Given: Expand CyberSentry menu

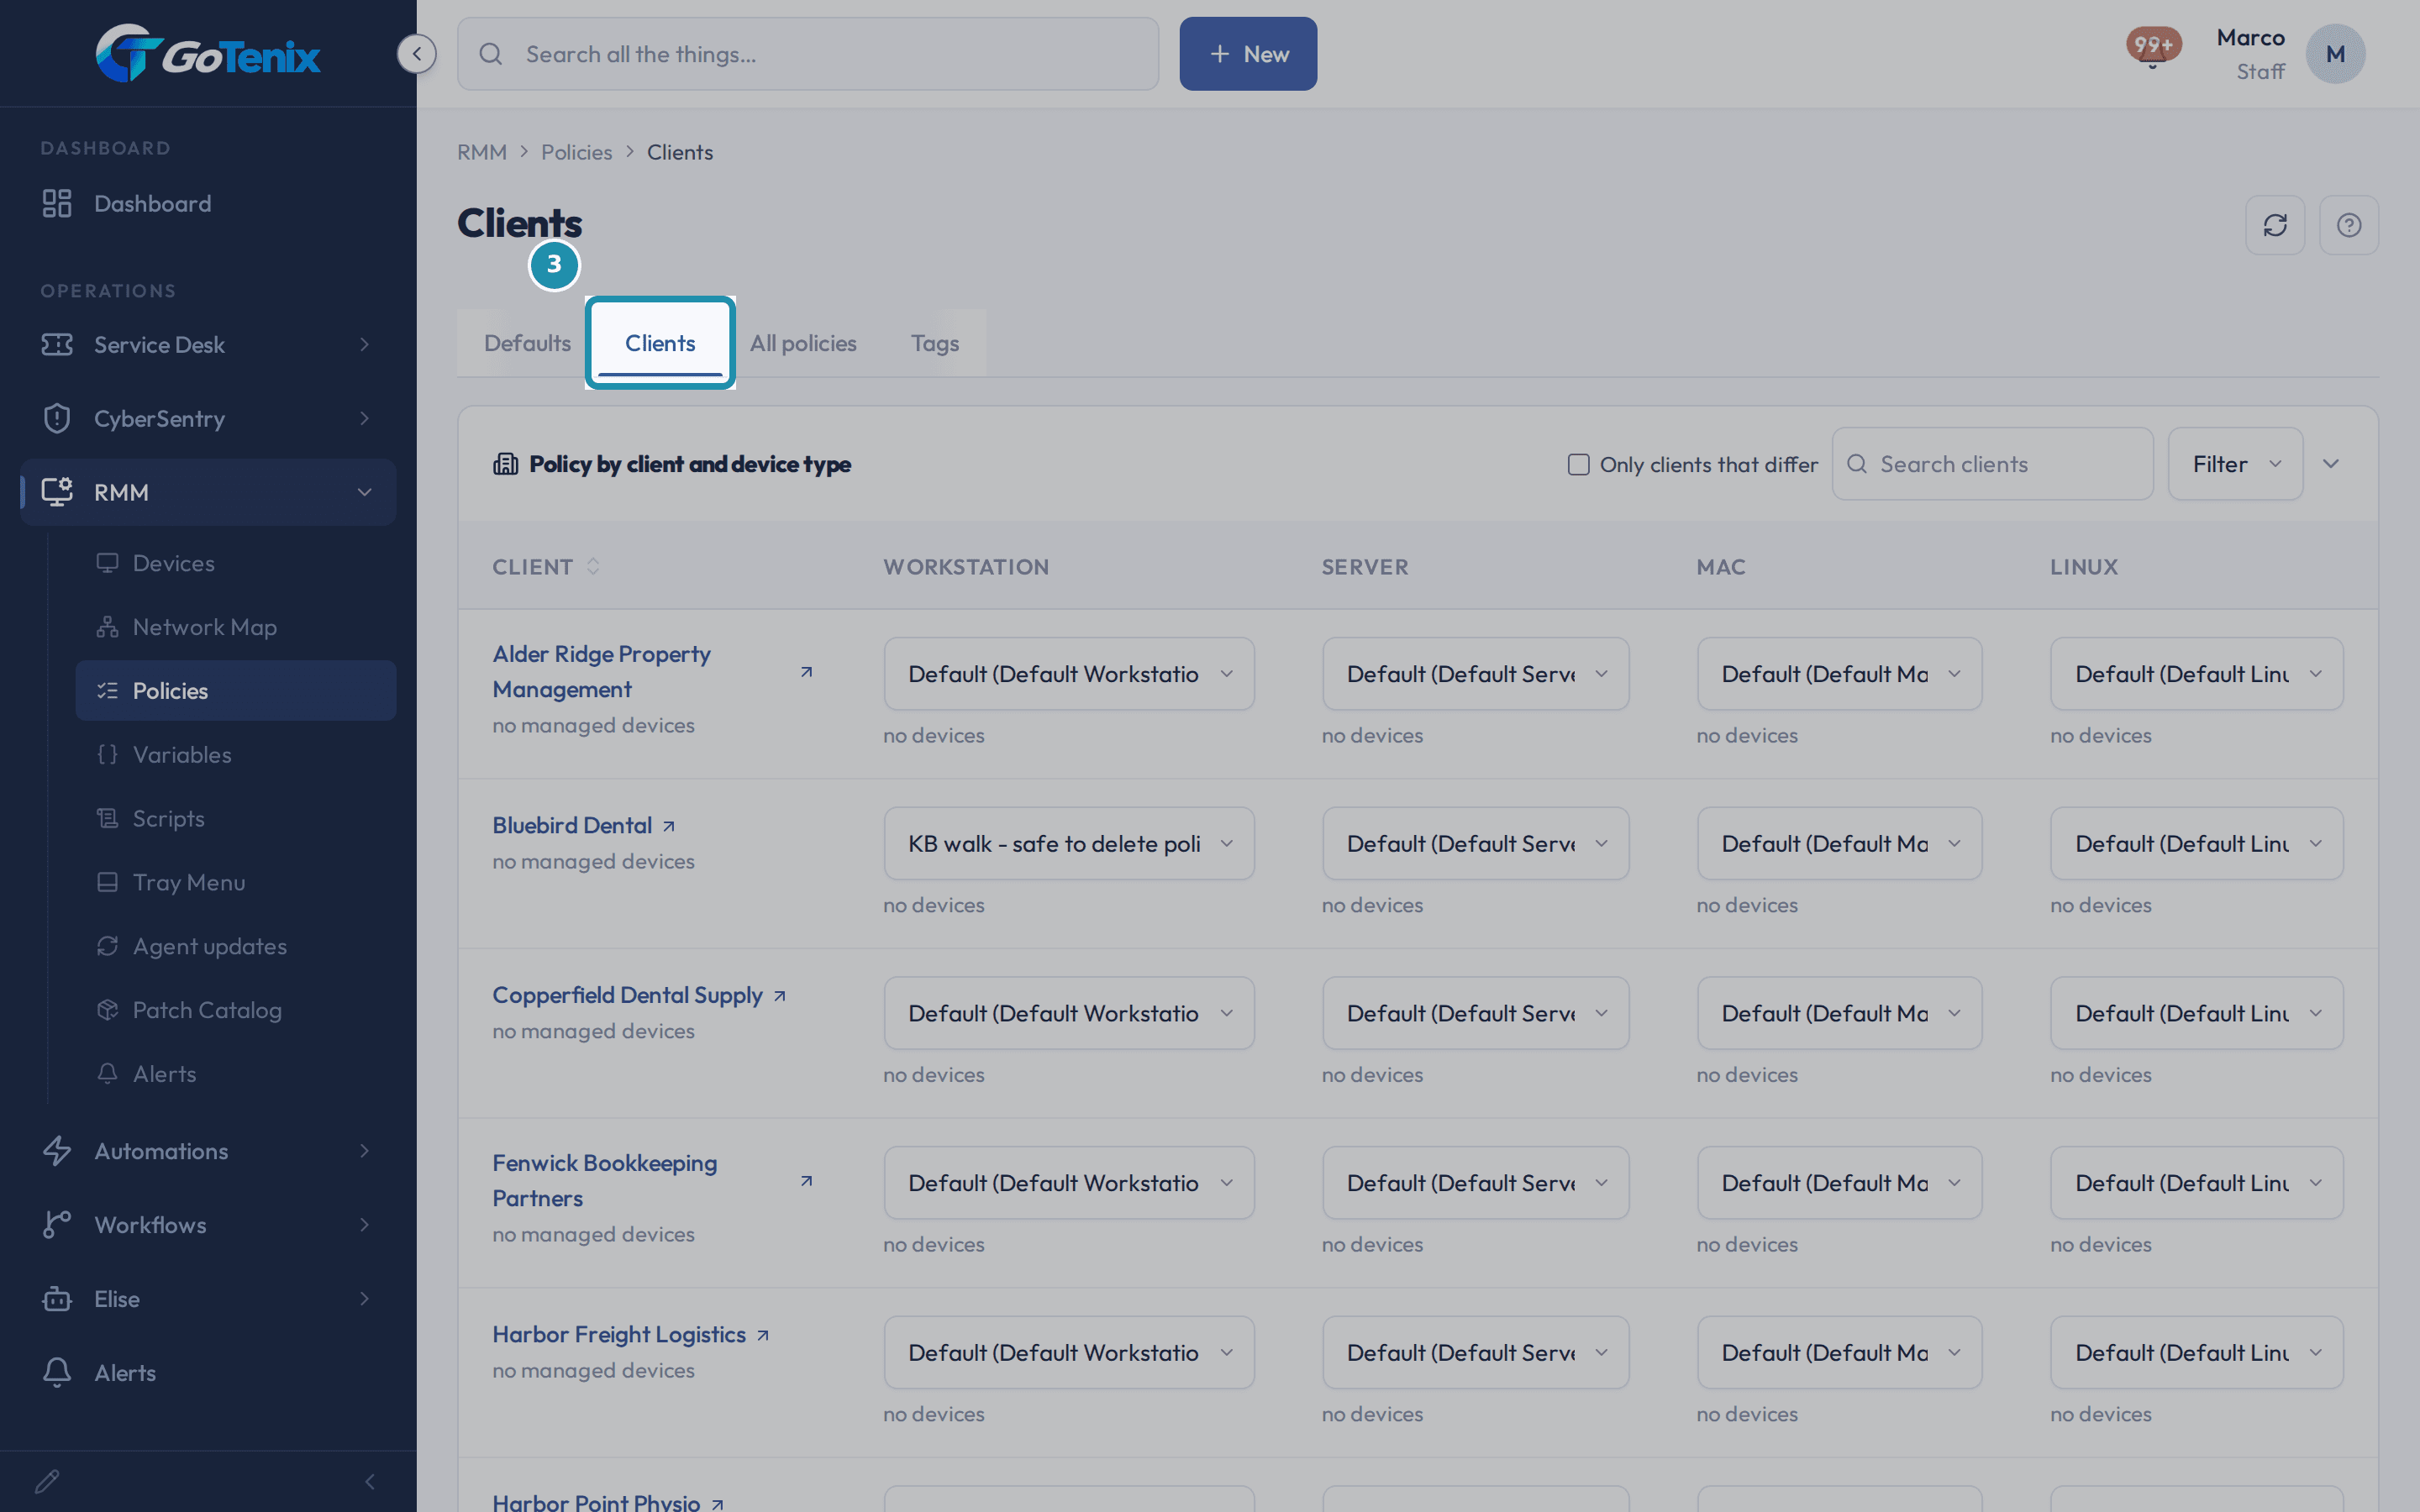Looking at the screenshot, I should (208, 419).
